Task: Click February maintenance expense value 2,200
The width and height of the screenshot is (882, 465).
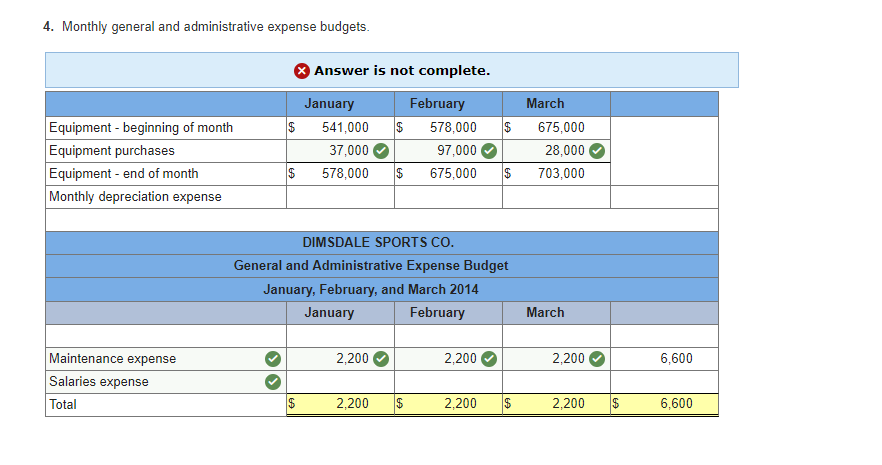Action: (x=461, y=359)
